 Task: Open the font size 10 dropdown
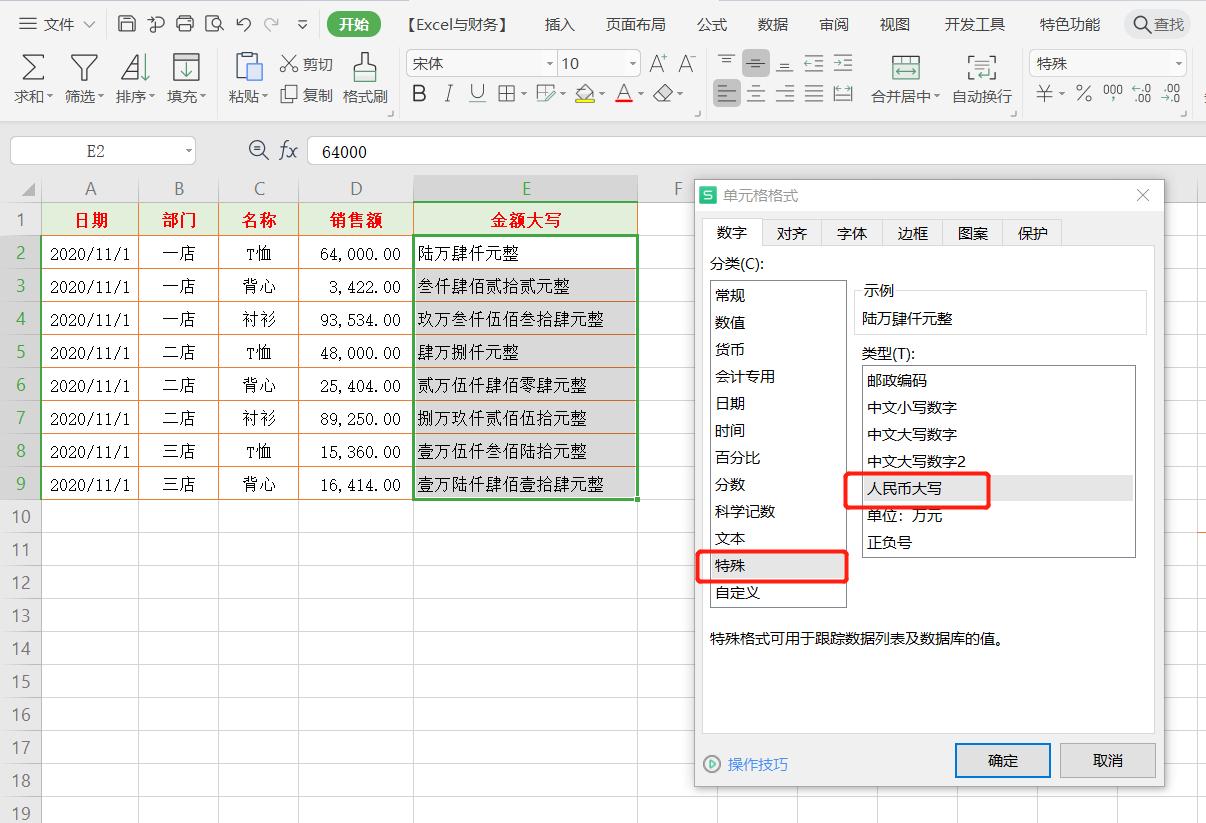tap(633, 62)
